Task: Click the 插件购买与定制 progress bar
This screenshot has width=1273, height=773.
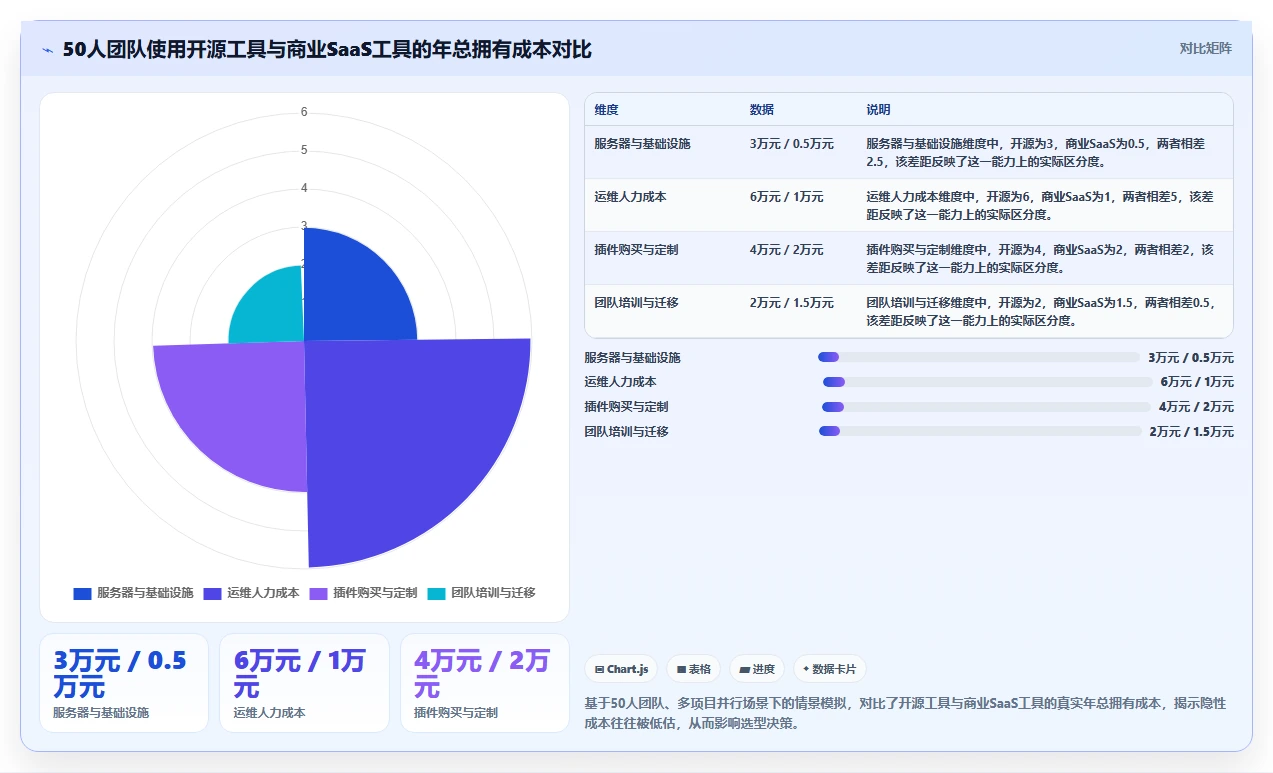Action: pos(986,407)
